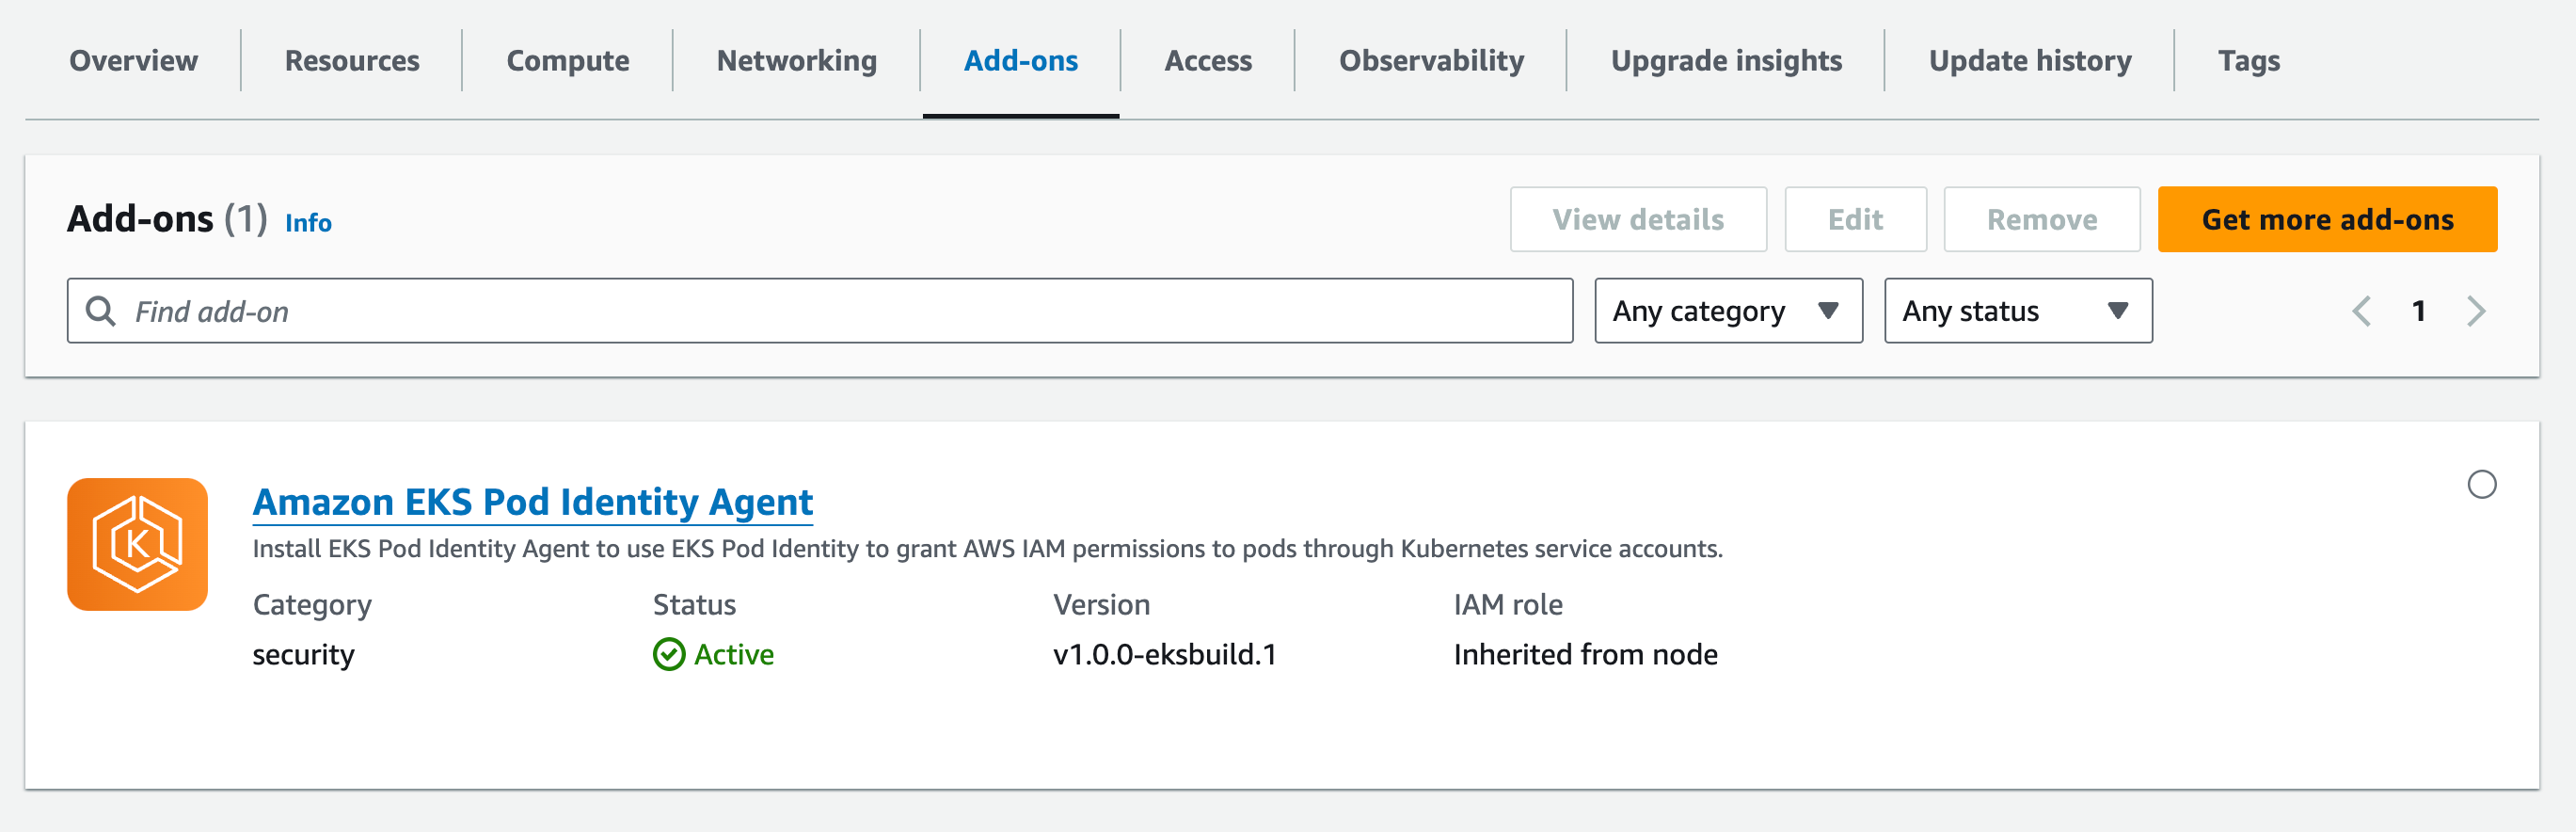Open the Amazon EKS Pod Identity Agent link

tap(532, 502)
